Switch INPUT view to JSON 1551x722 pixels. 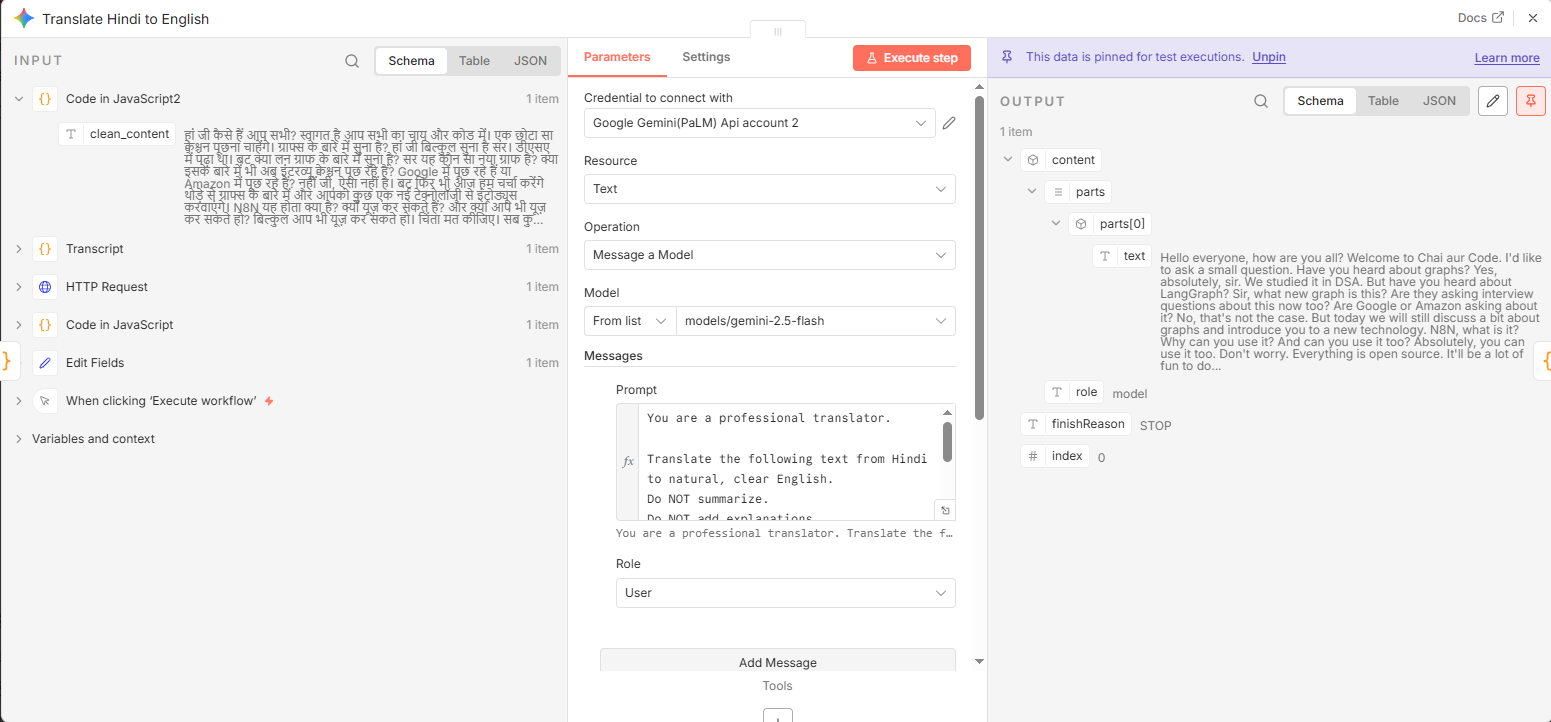(530, 61)
